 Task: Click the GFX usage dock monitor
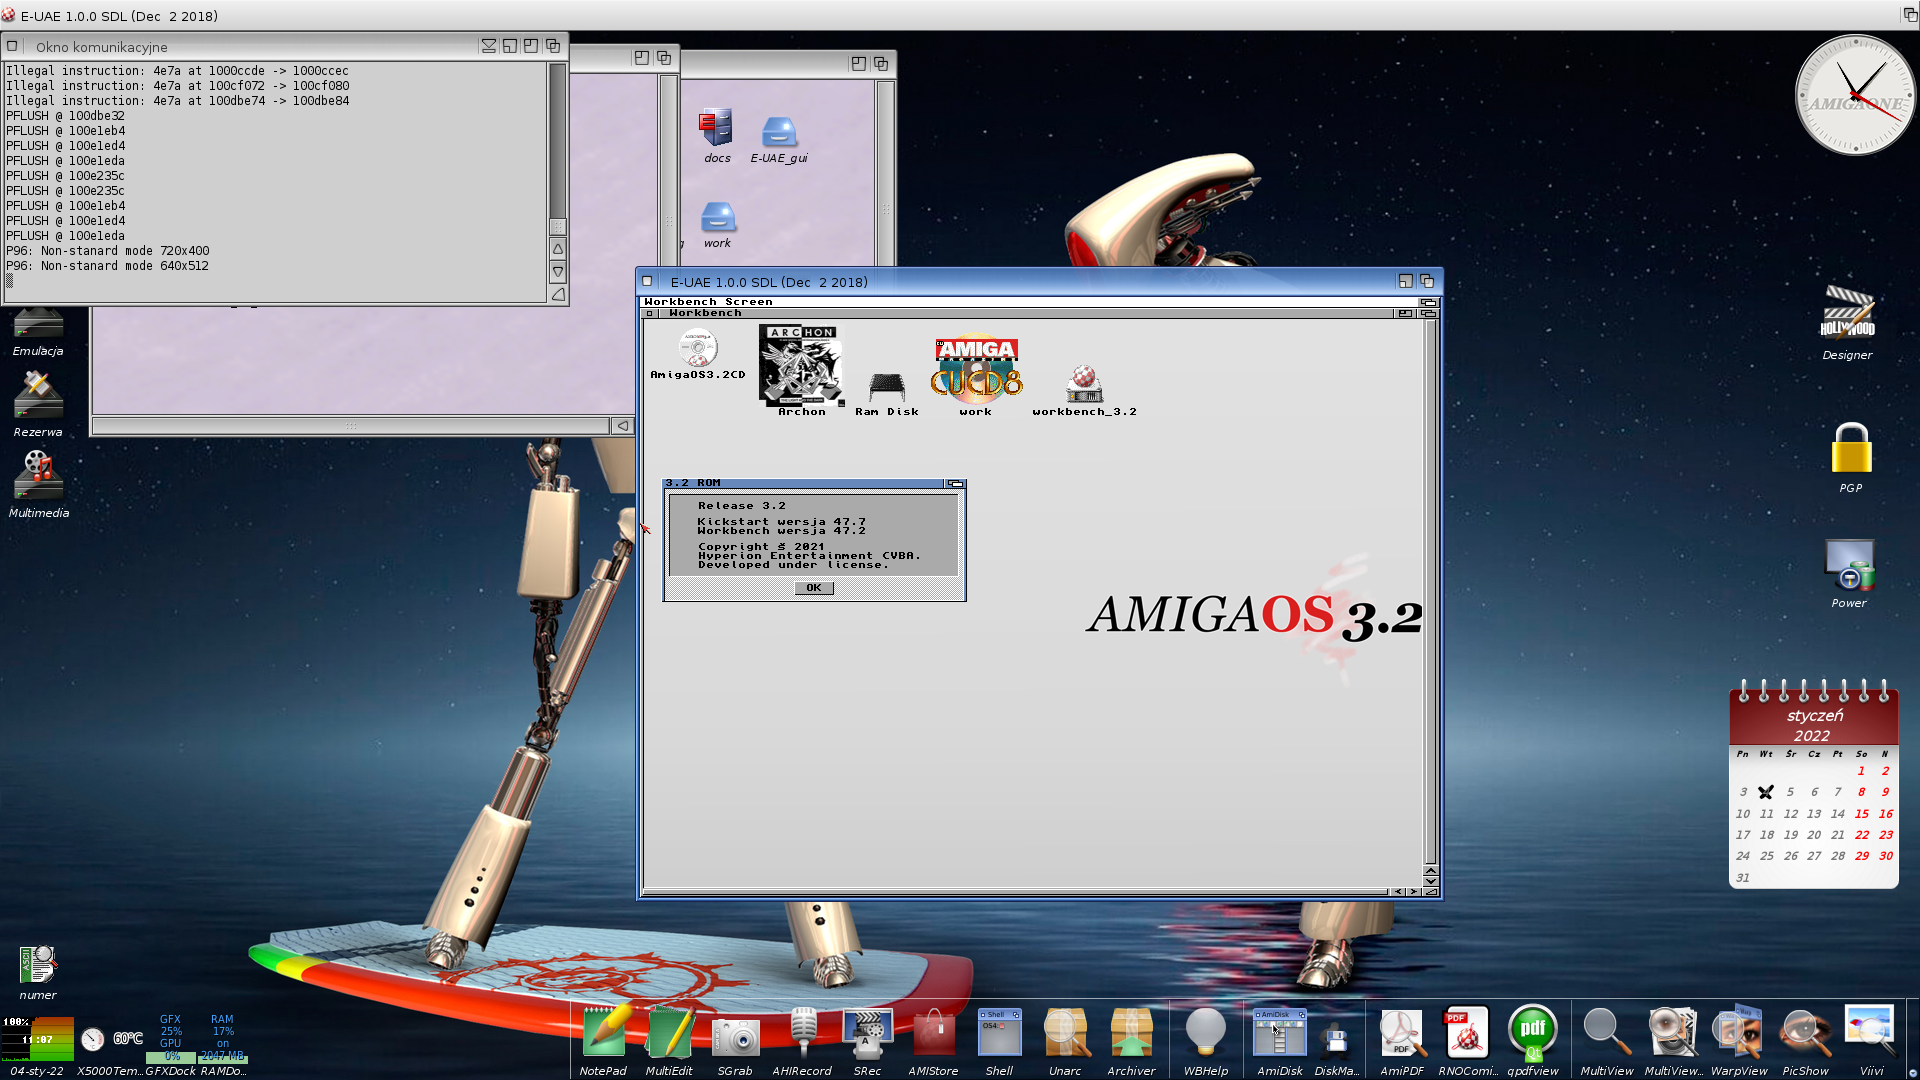[171, 1039]
